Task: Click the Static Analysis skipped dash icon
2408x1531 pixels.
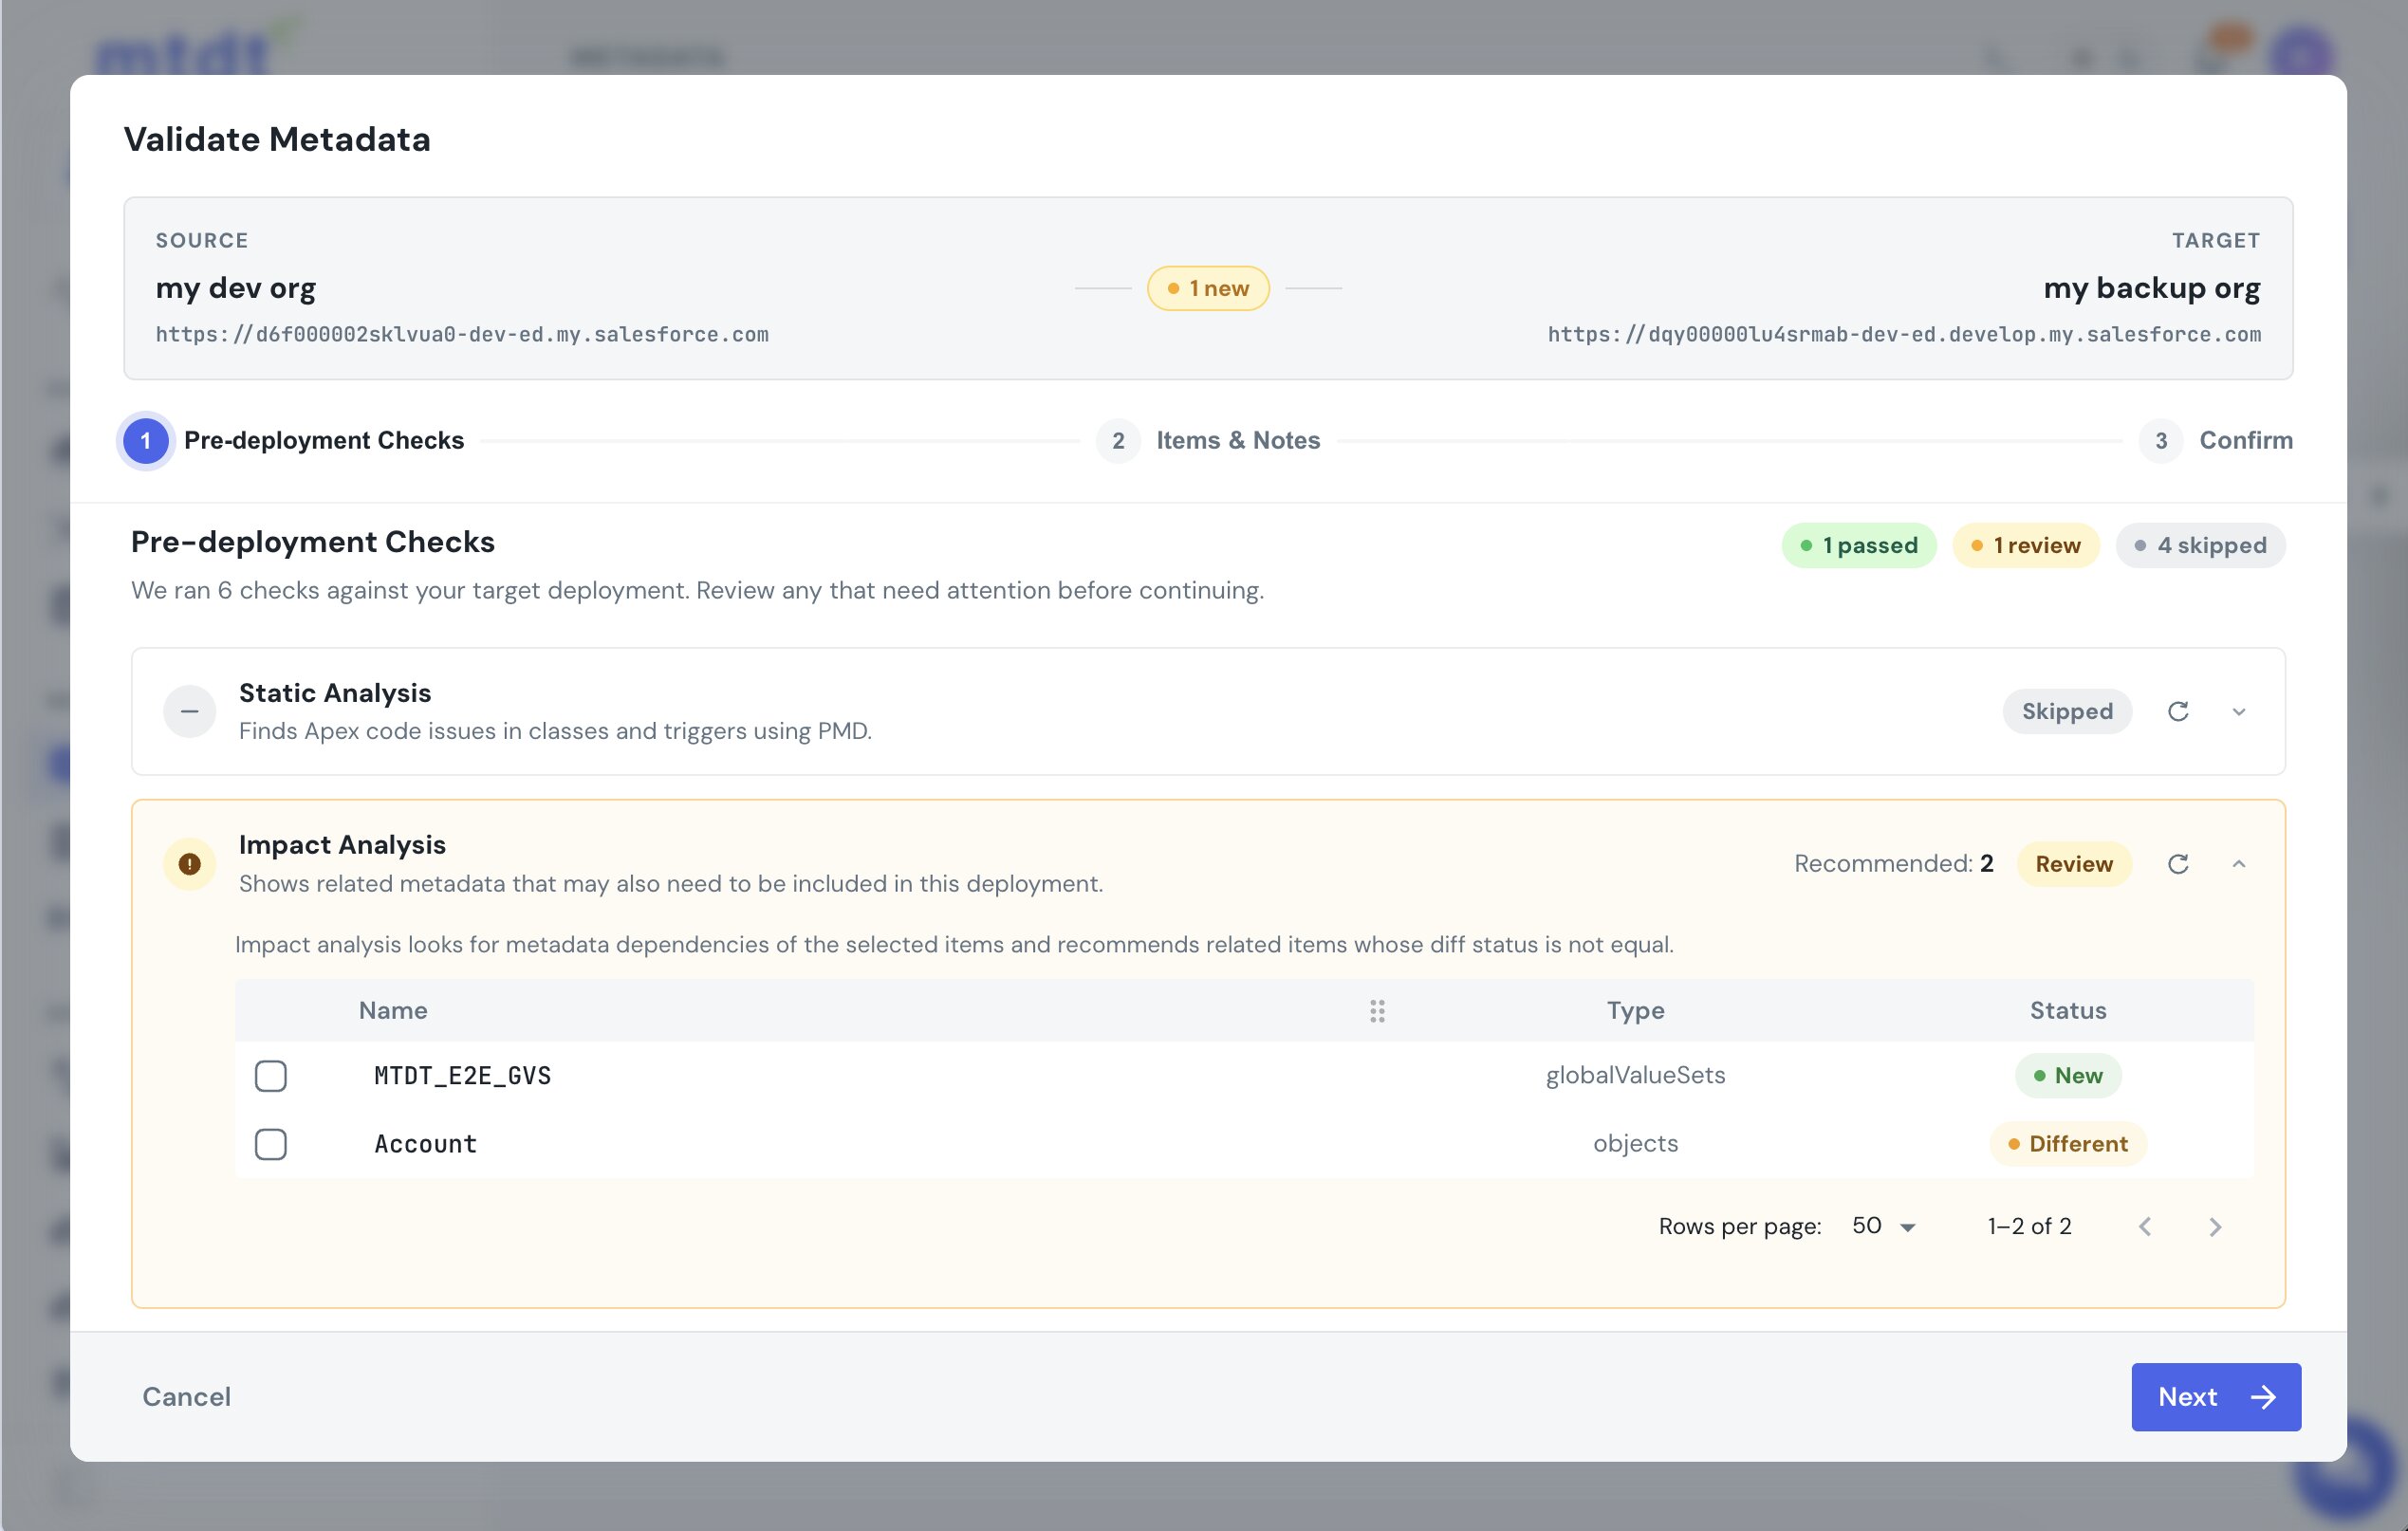Action: [189, 711]
